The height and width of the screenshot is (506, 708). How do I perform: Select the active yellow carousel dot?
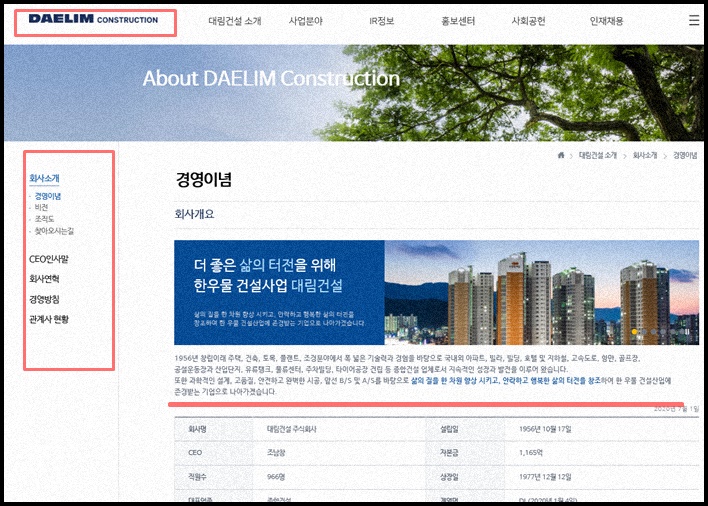coord(634,332)
